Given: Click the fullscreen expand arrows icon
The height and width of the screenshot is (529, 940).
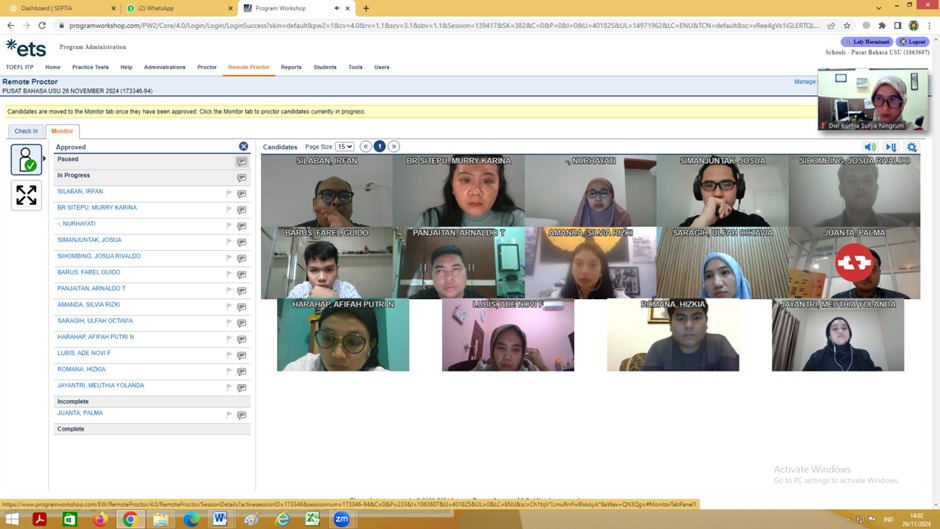Looking at the screenshot, I should click(26, 195).
